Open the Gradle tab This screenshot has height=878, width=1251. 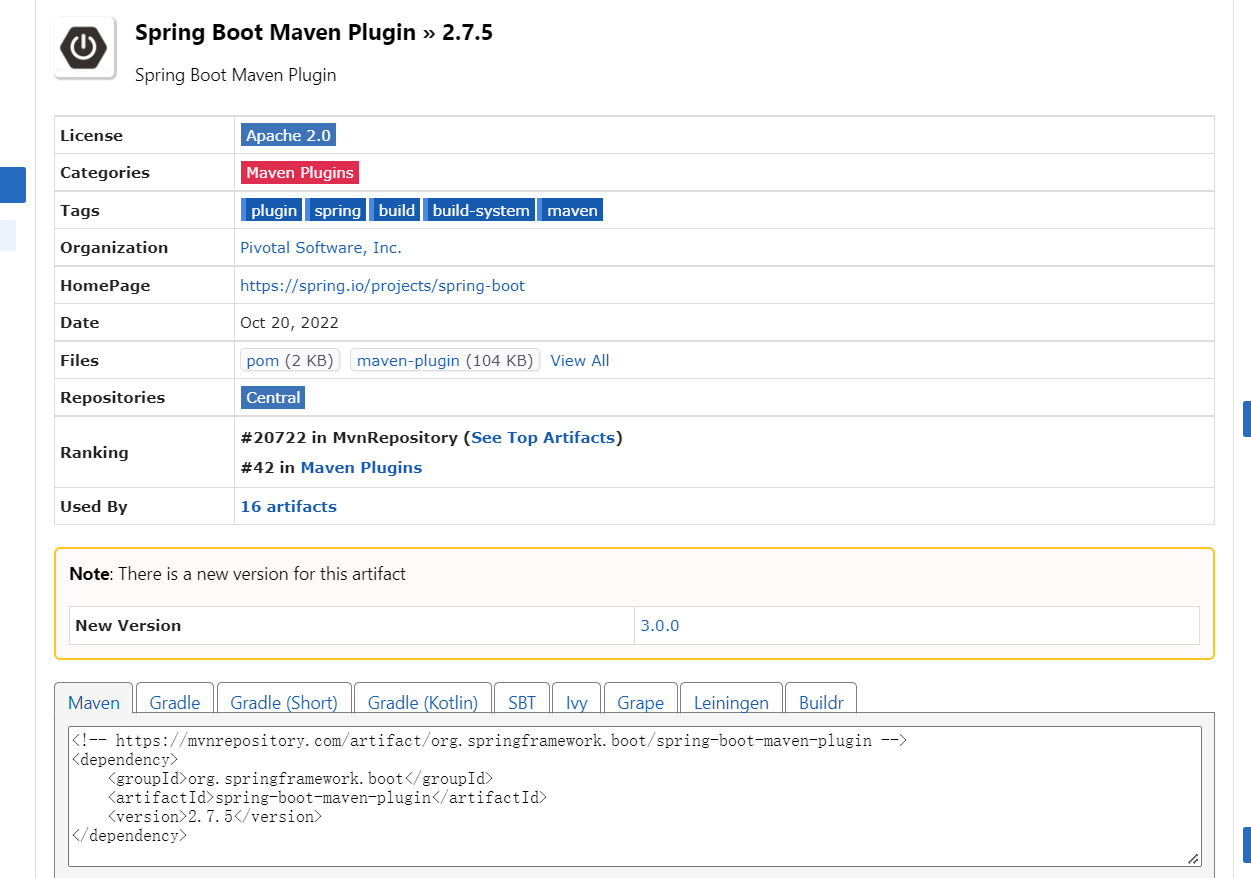tap(175, 703)
